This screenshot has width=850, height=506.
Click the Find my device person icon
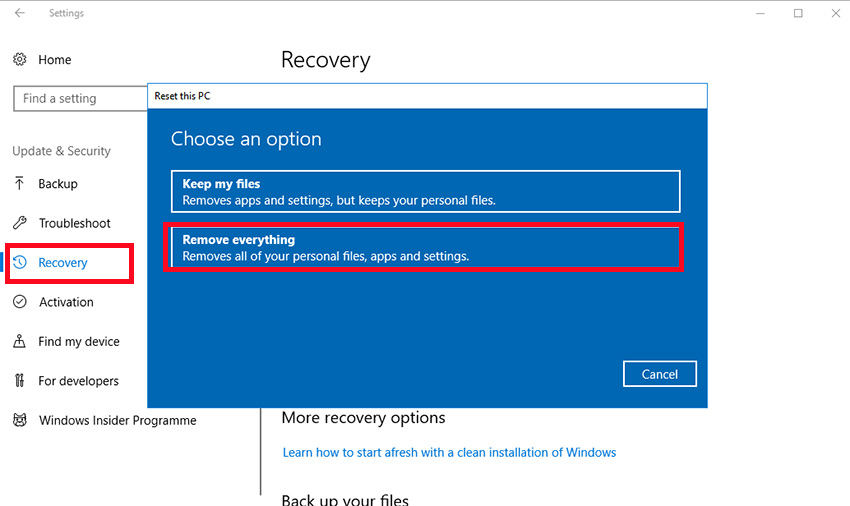[x=20, y=342]
